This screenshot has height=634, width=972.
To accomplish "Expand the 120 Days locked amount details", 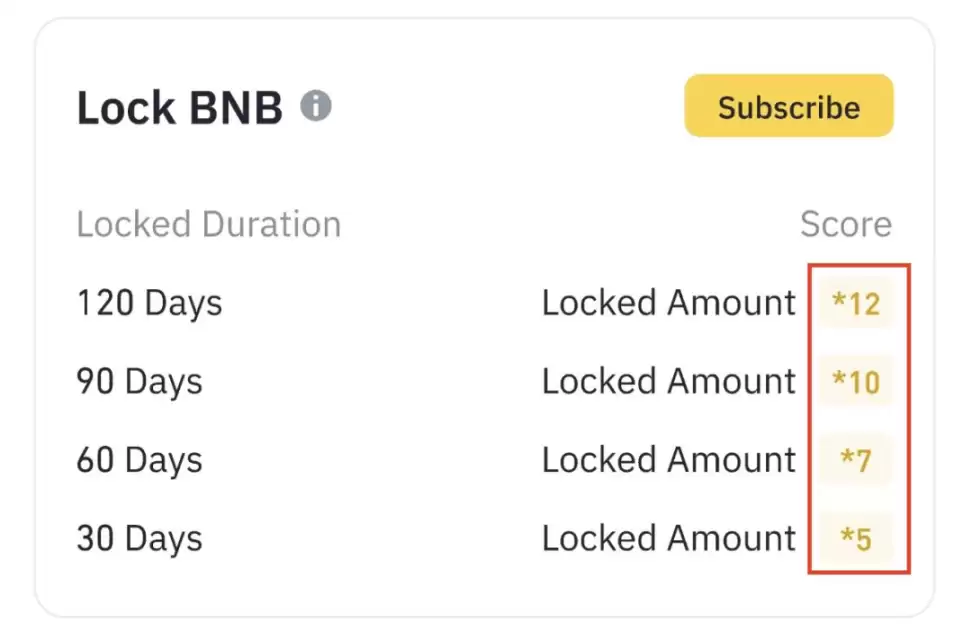I will pyautogui.click(x=667, y=303).
